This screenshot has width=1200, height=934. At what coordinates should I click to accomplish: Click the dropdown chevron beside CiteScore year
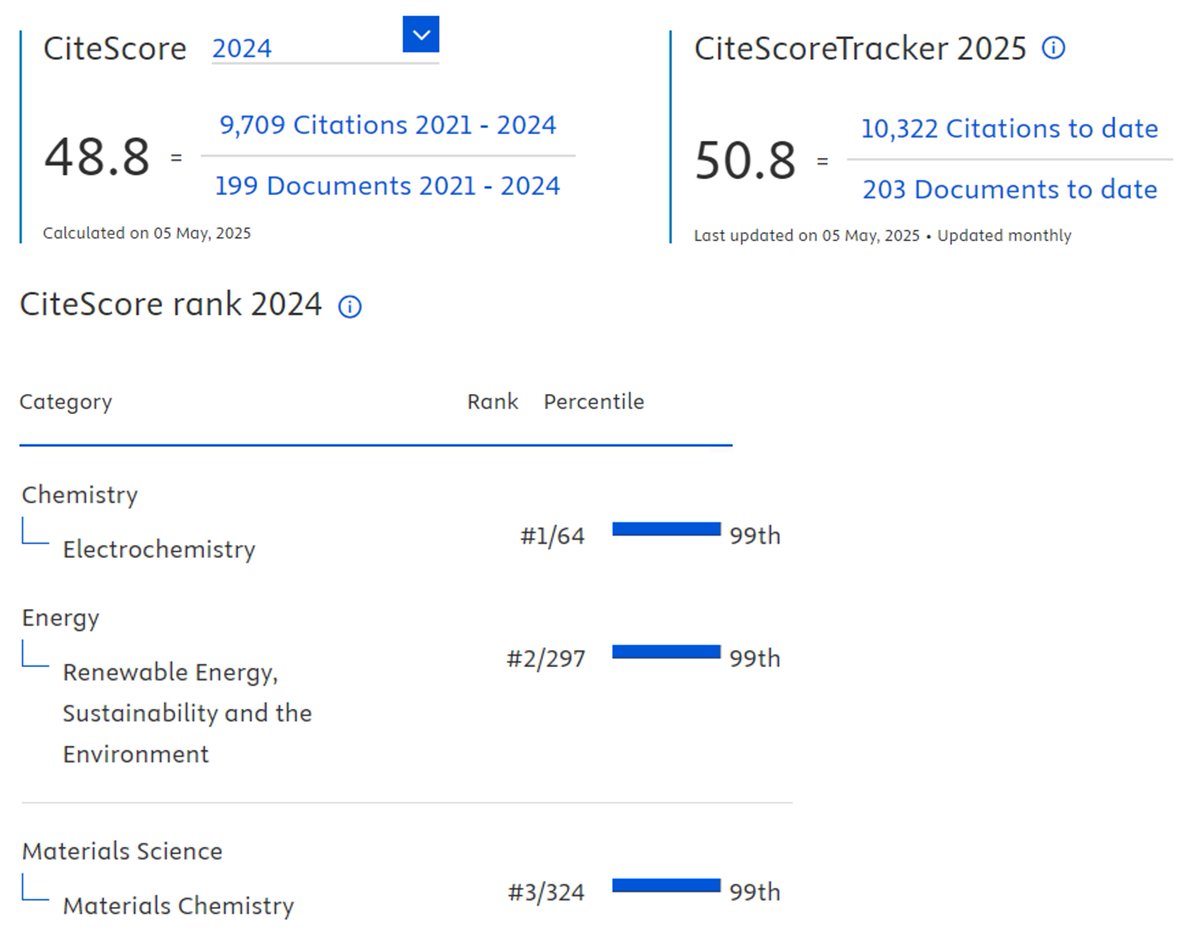pyautogui.click(x=420, y=34)
